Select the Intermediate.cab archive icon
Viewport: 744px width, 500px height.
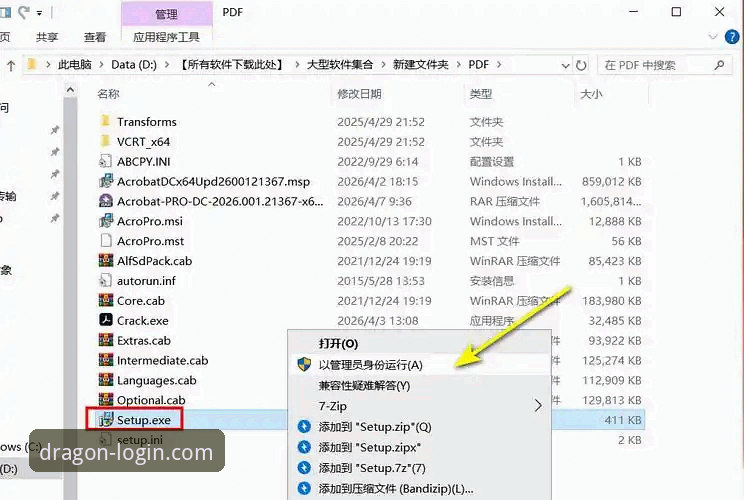pos(105,360)
